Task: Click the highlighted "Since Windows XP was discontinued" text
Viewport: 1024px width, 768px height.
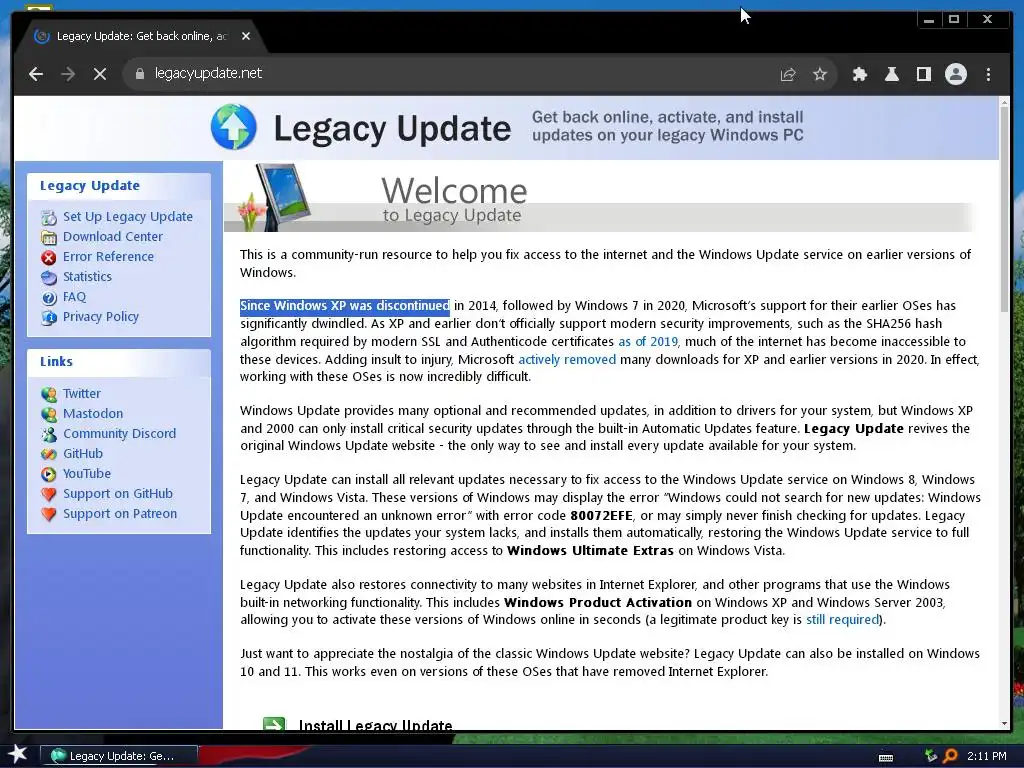Action: pyautogui.click(x=344, y=306)
